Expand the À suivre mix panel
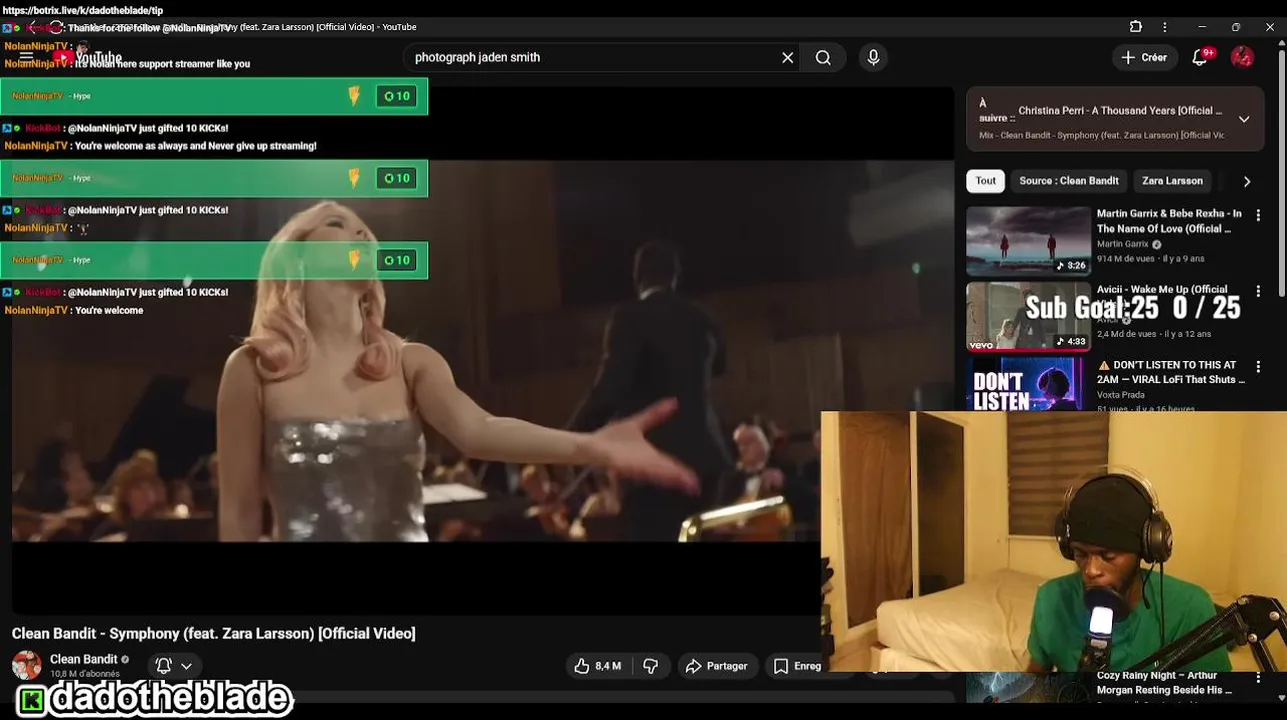The width and height of the screenshot is (1287, 720). point(1244,119)
